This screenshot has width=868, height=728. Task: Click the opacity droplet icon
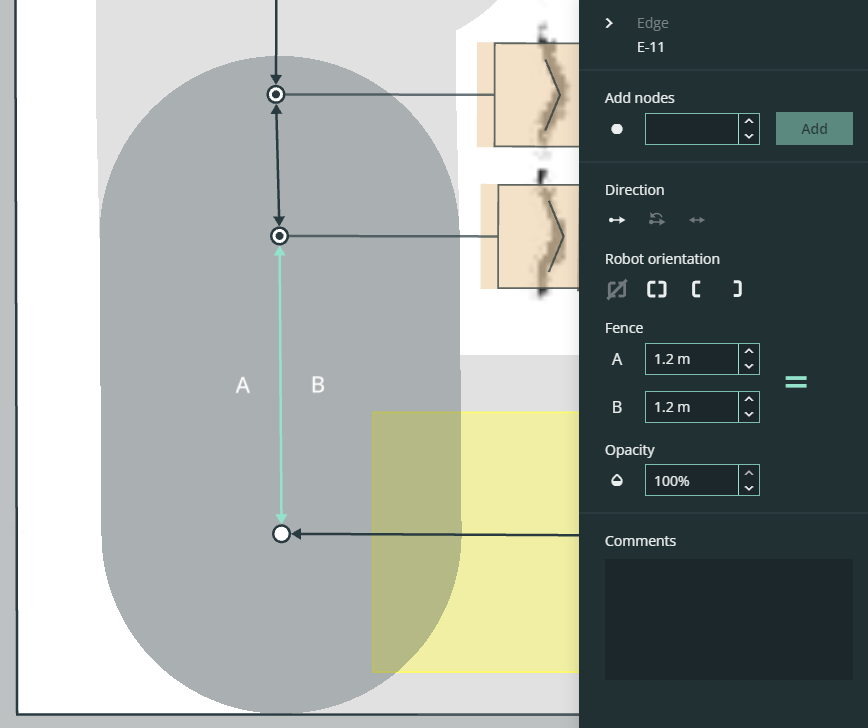[617, 481]
